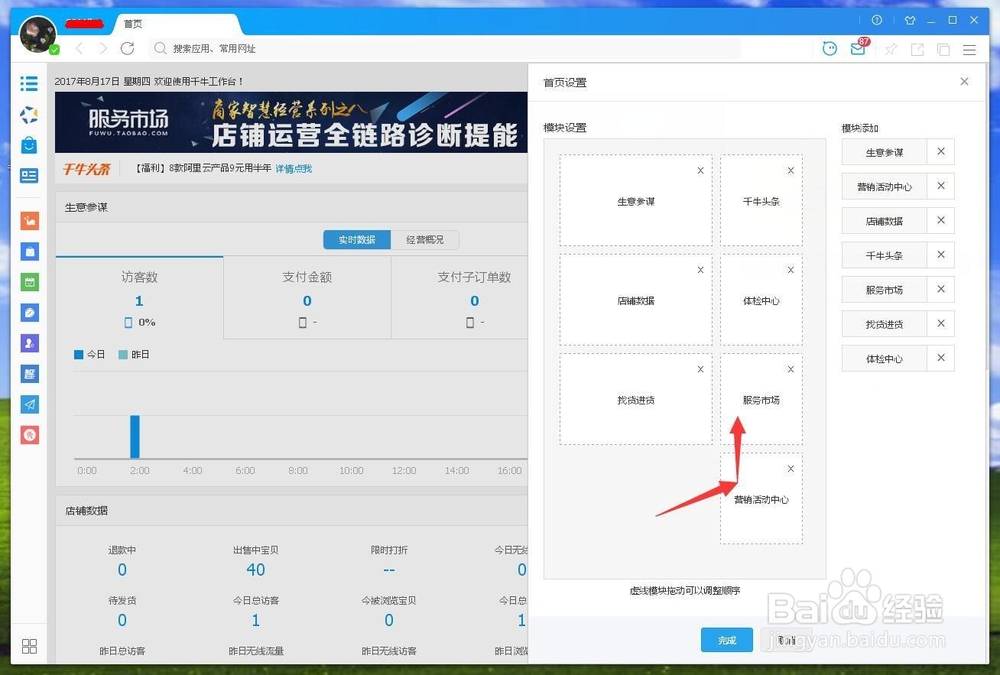This screenshot has width=1000, height=675.
Task: Remove 营销活动中心 module box from layout
Action: click(790, 469)
